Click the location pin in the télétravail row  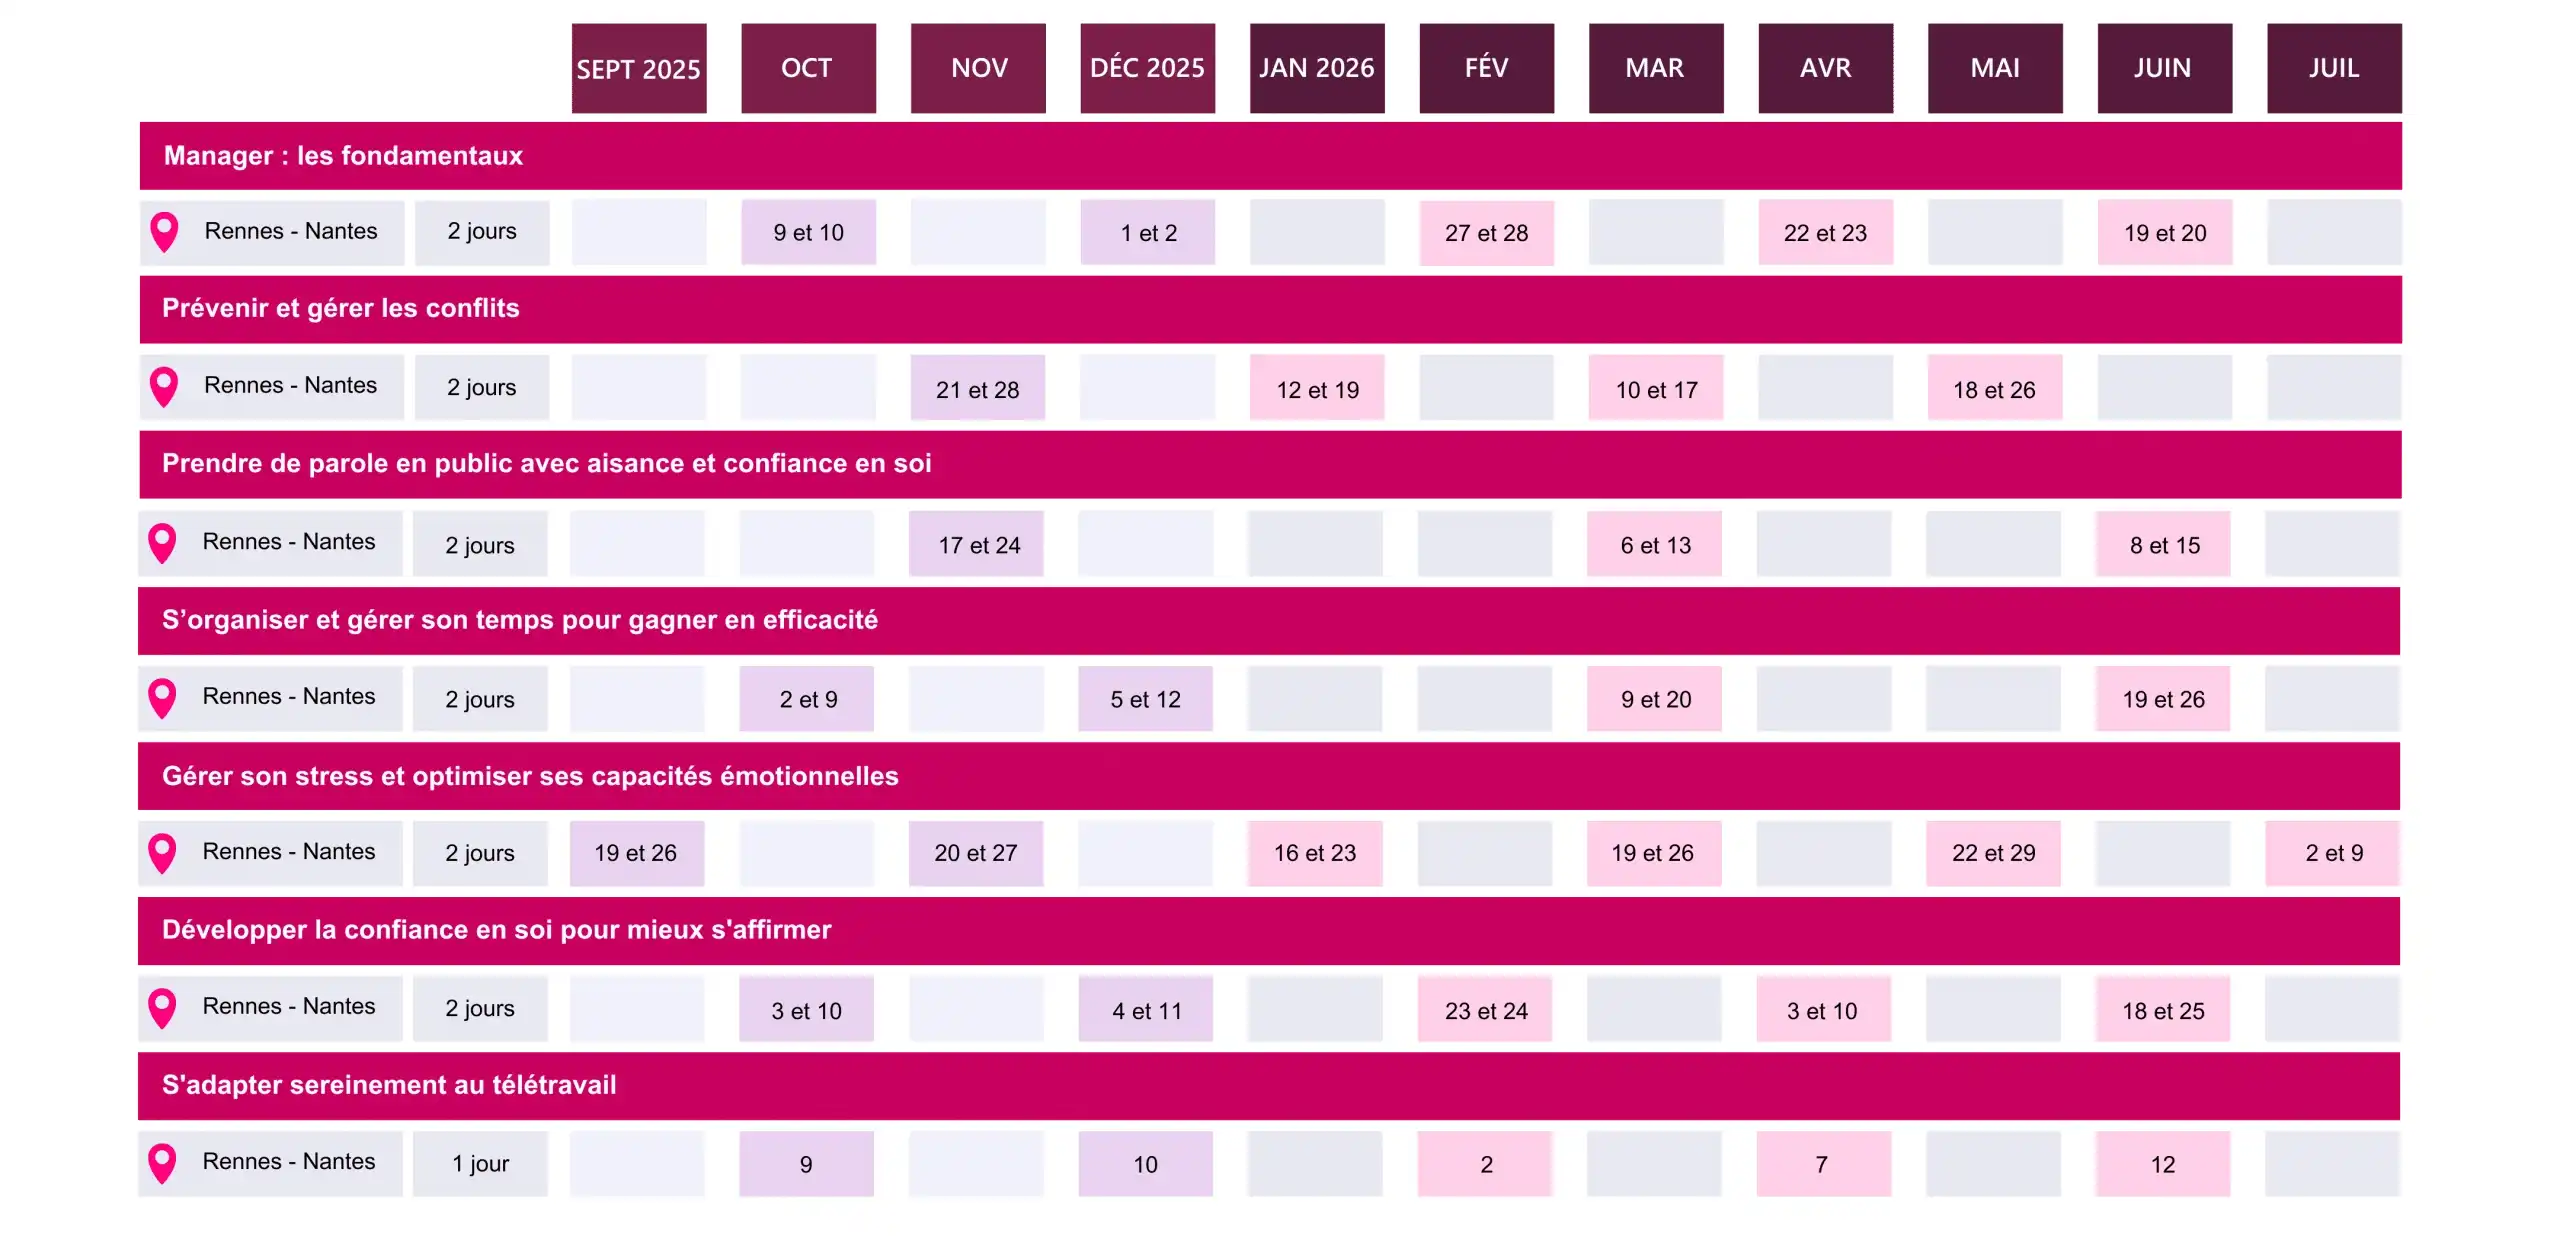162,1162
